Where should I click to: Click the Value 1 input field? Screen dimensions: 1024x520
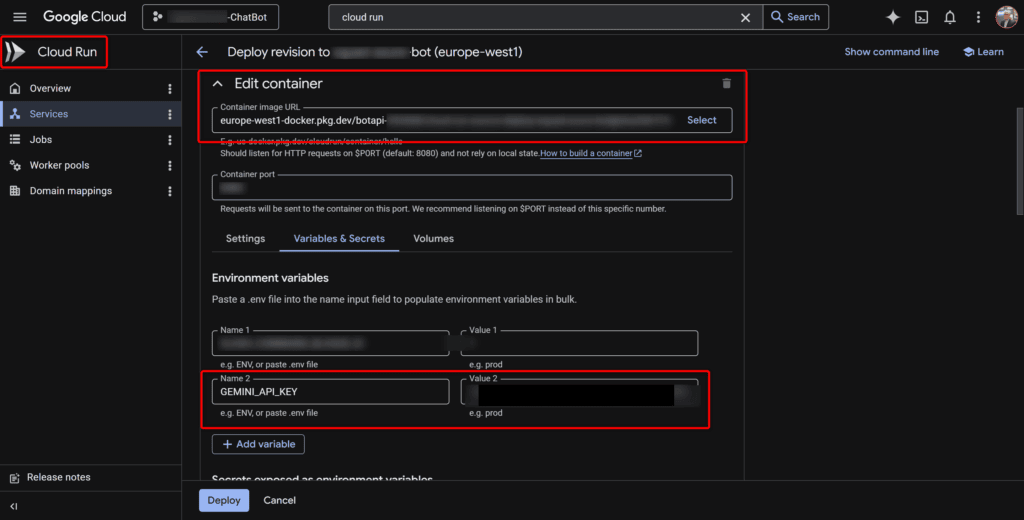pyautogui.click(x=579, y=343)
